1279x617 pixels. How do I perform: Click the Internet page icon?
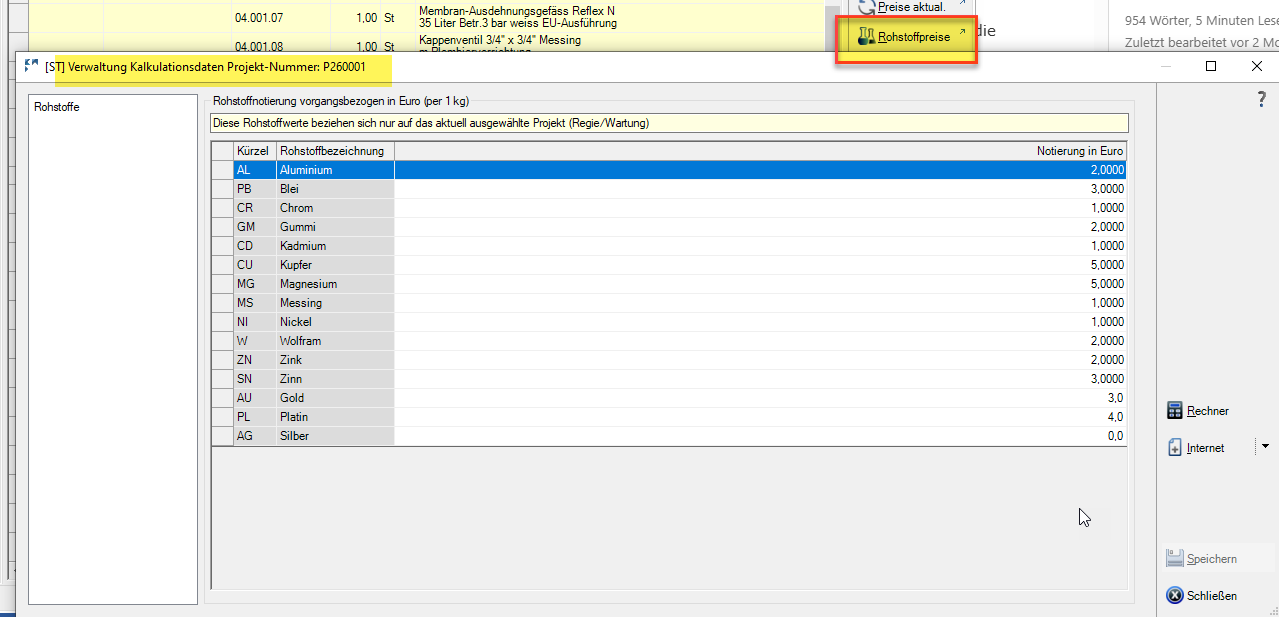pyautogui.click(x=1175, y=448)
